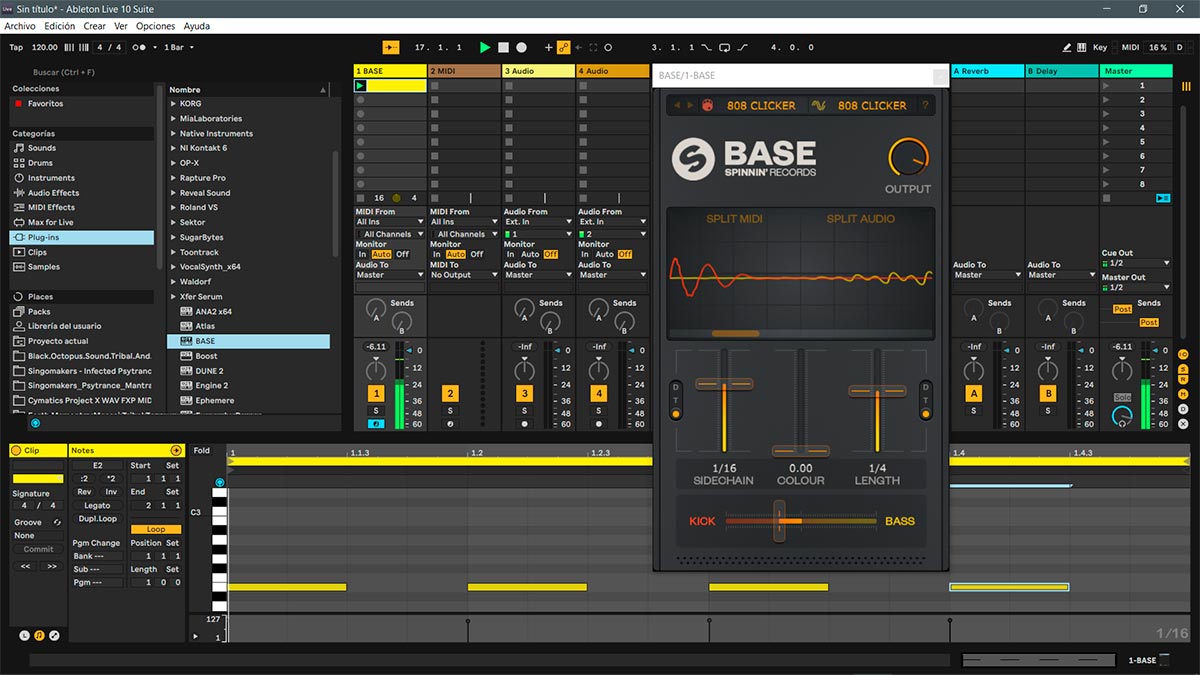Stop playback using the transport Stop button
This screenshot has height=675, width=1200.
[503, 47]
